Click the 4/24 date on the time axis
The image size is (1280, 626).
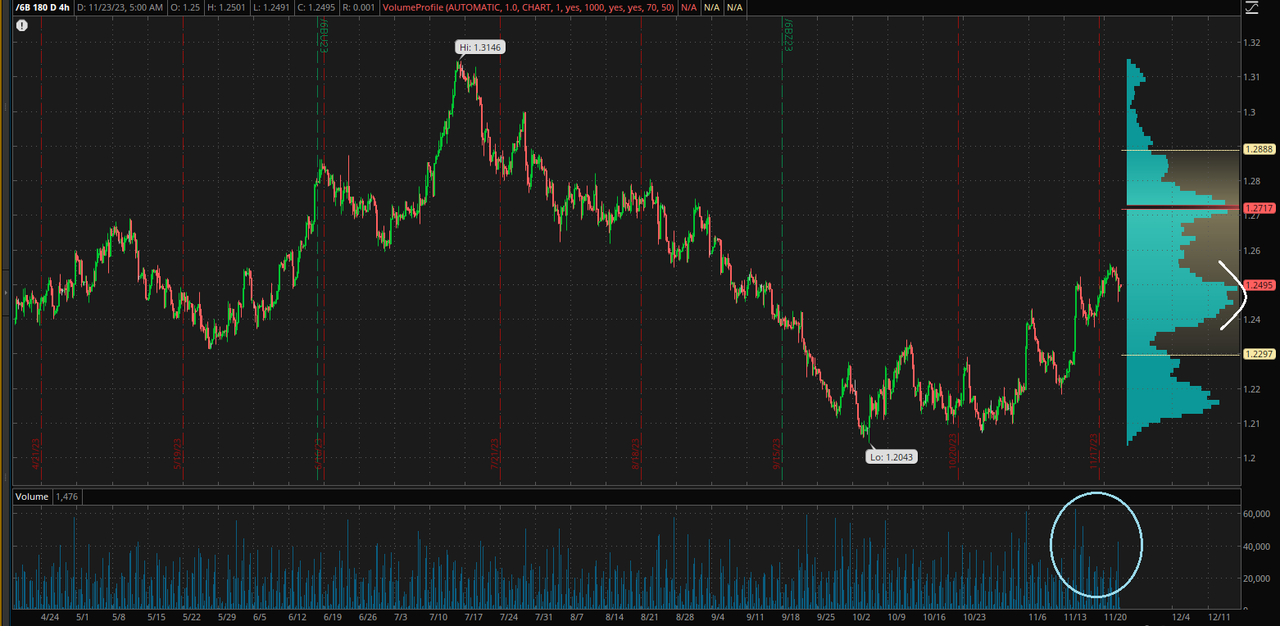(x=50, y=617)
